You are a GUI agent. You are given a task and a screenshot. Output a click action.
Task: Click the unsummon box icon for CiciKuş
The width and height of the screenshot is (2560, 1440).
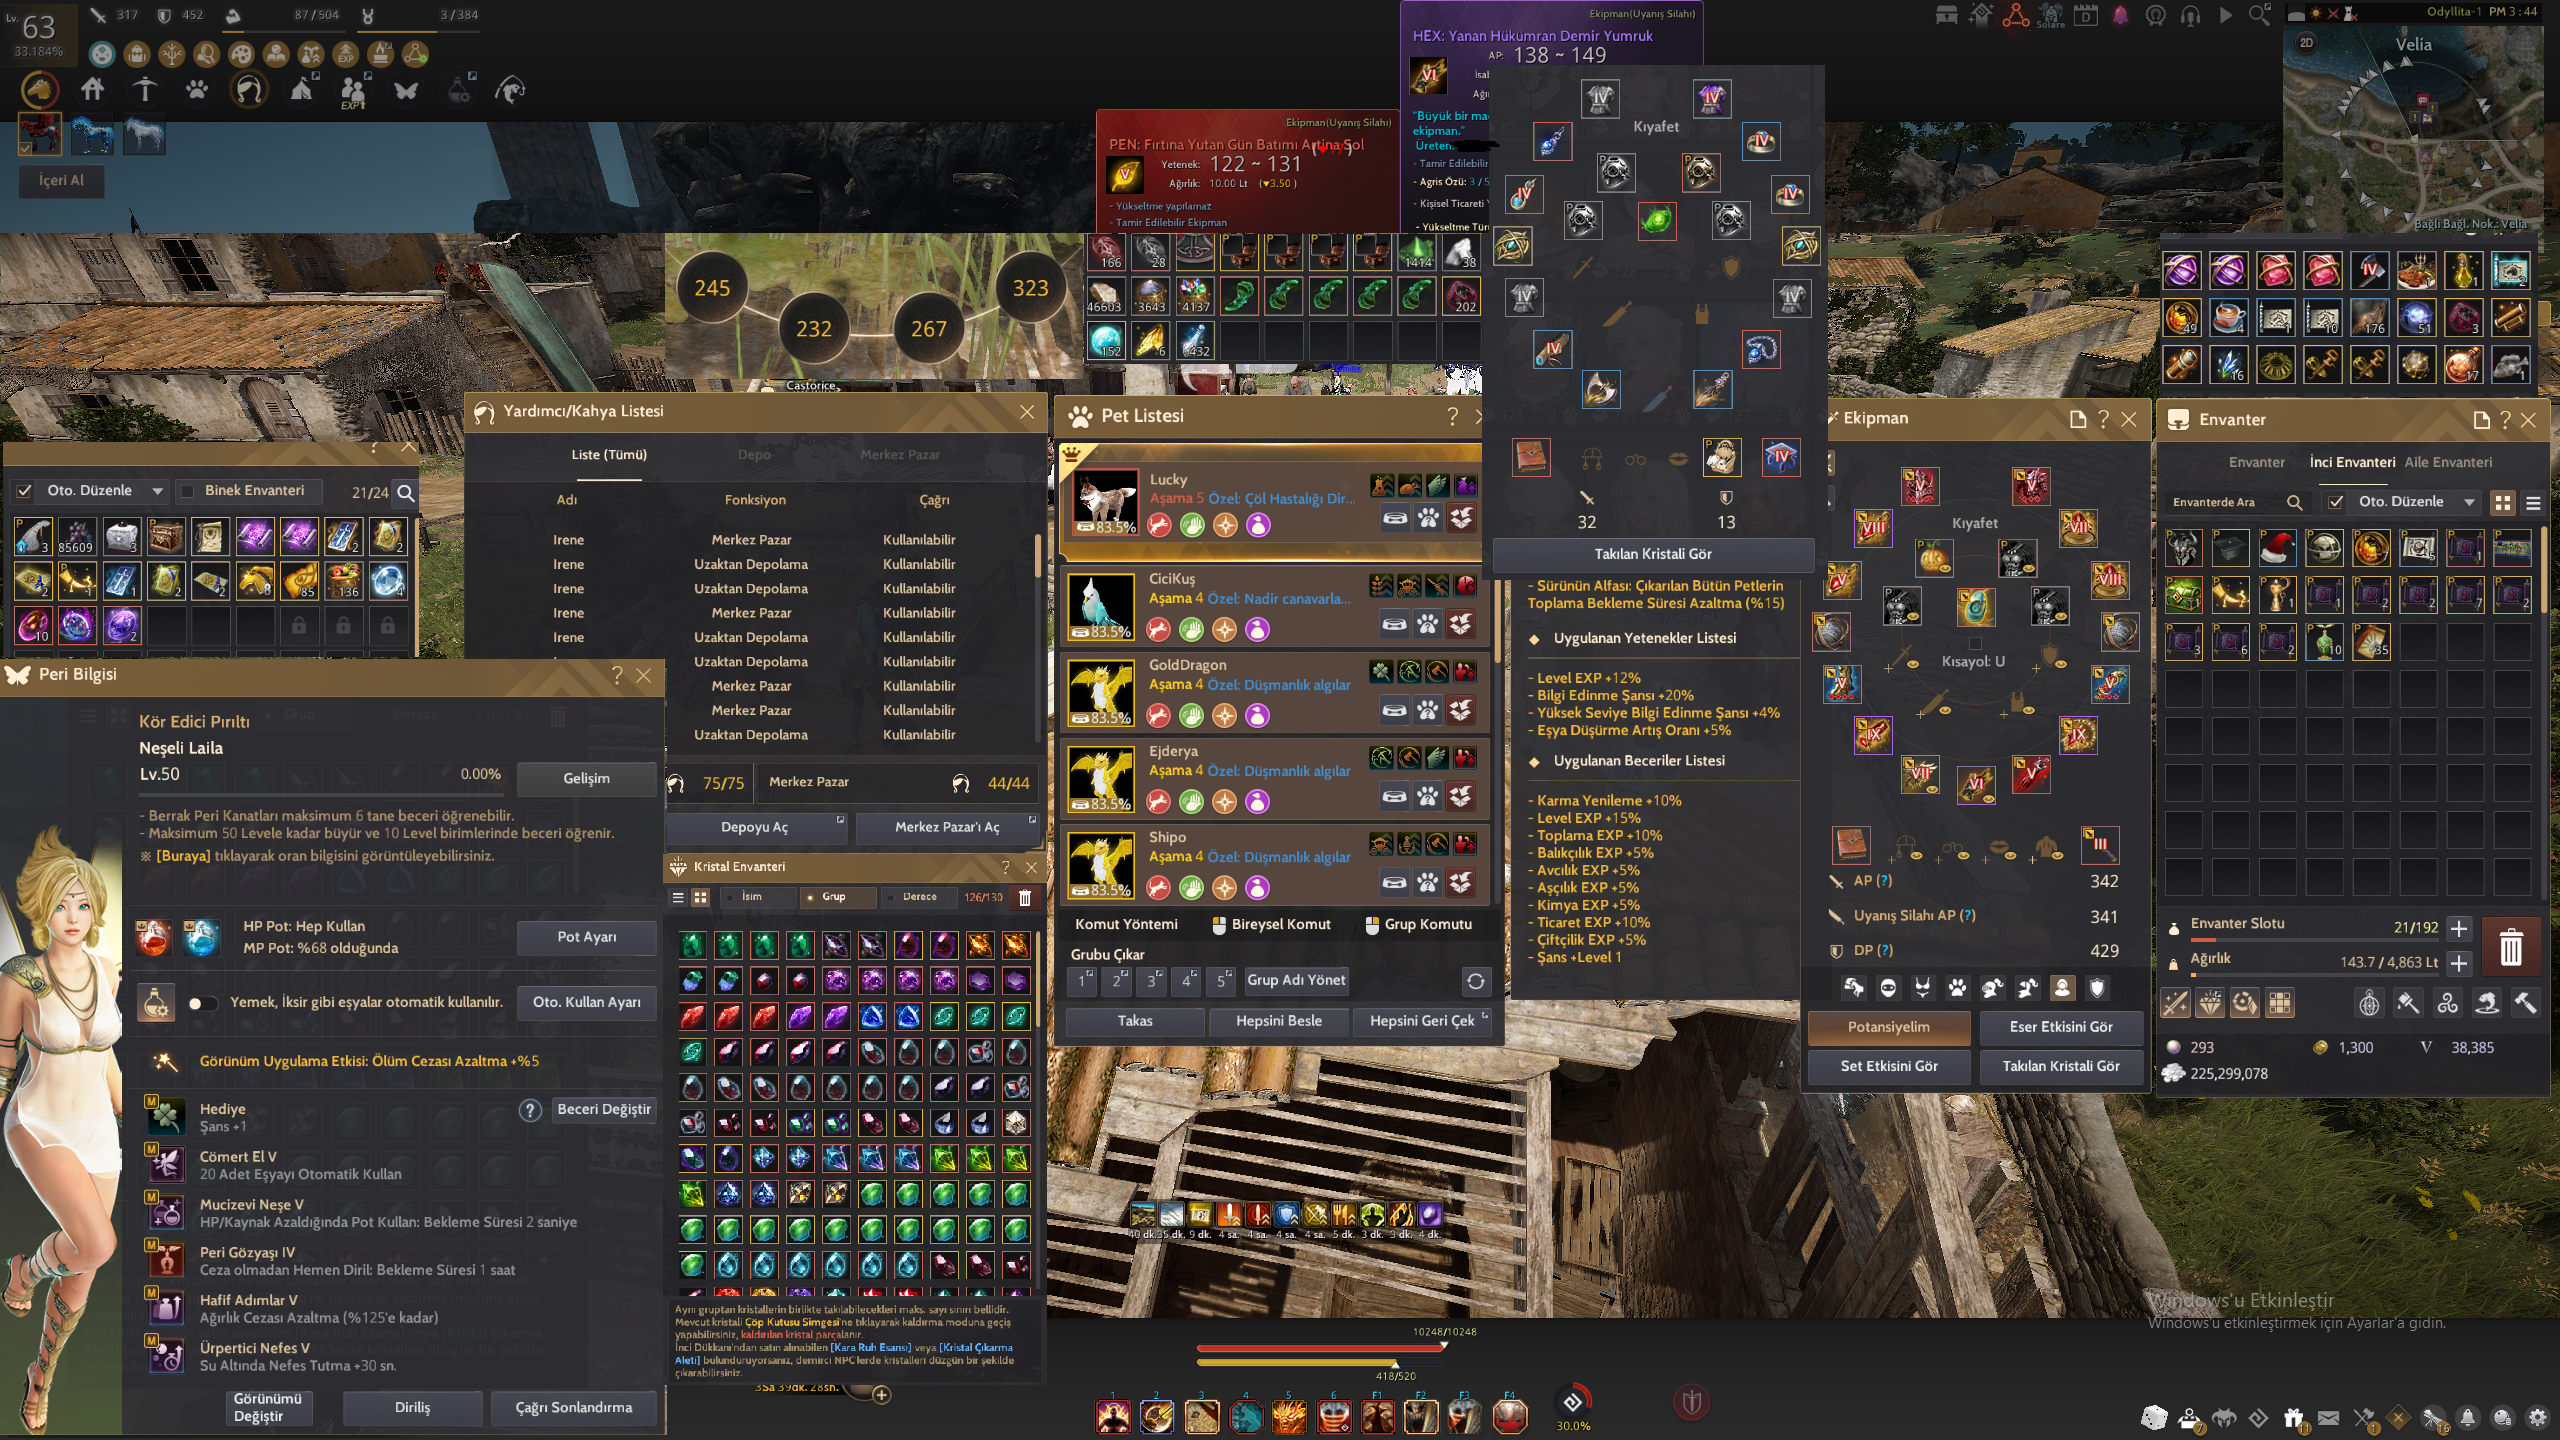(1461, 625)
